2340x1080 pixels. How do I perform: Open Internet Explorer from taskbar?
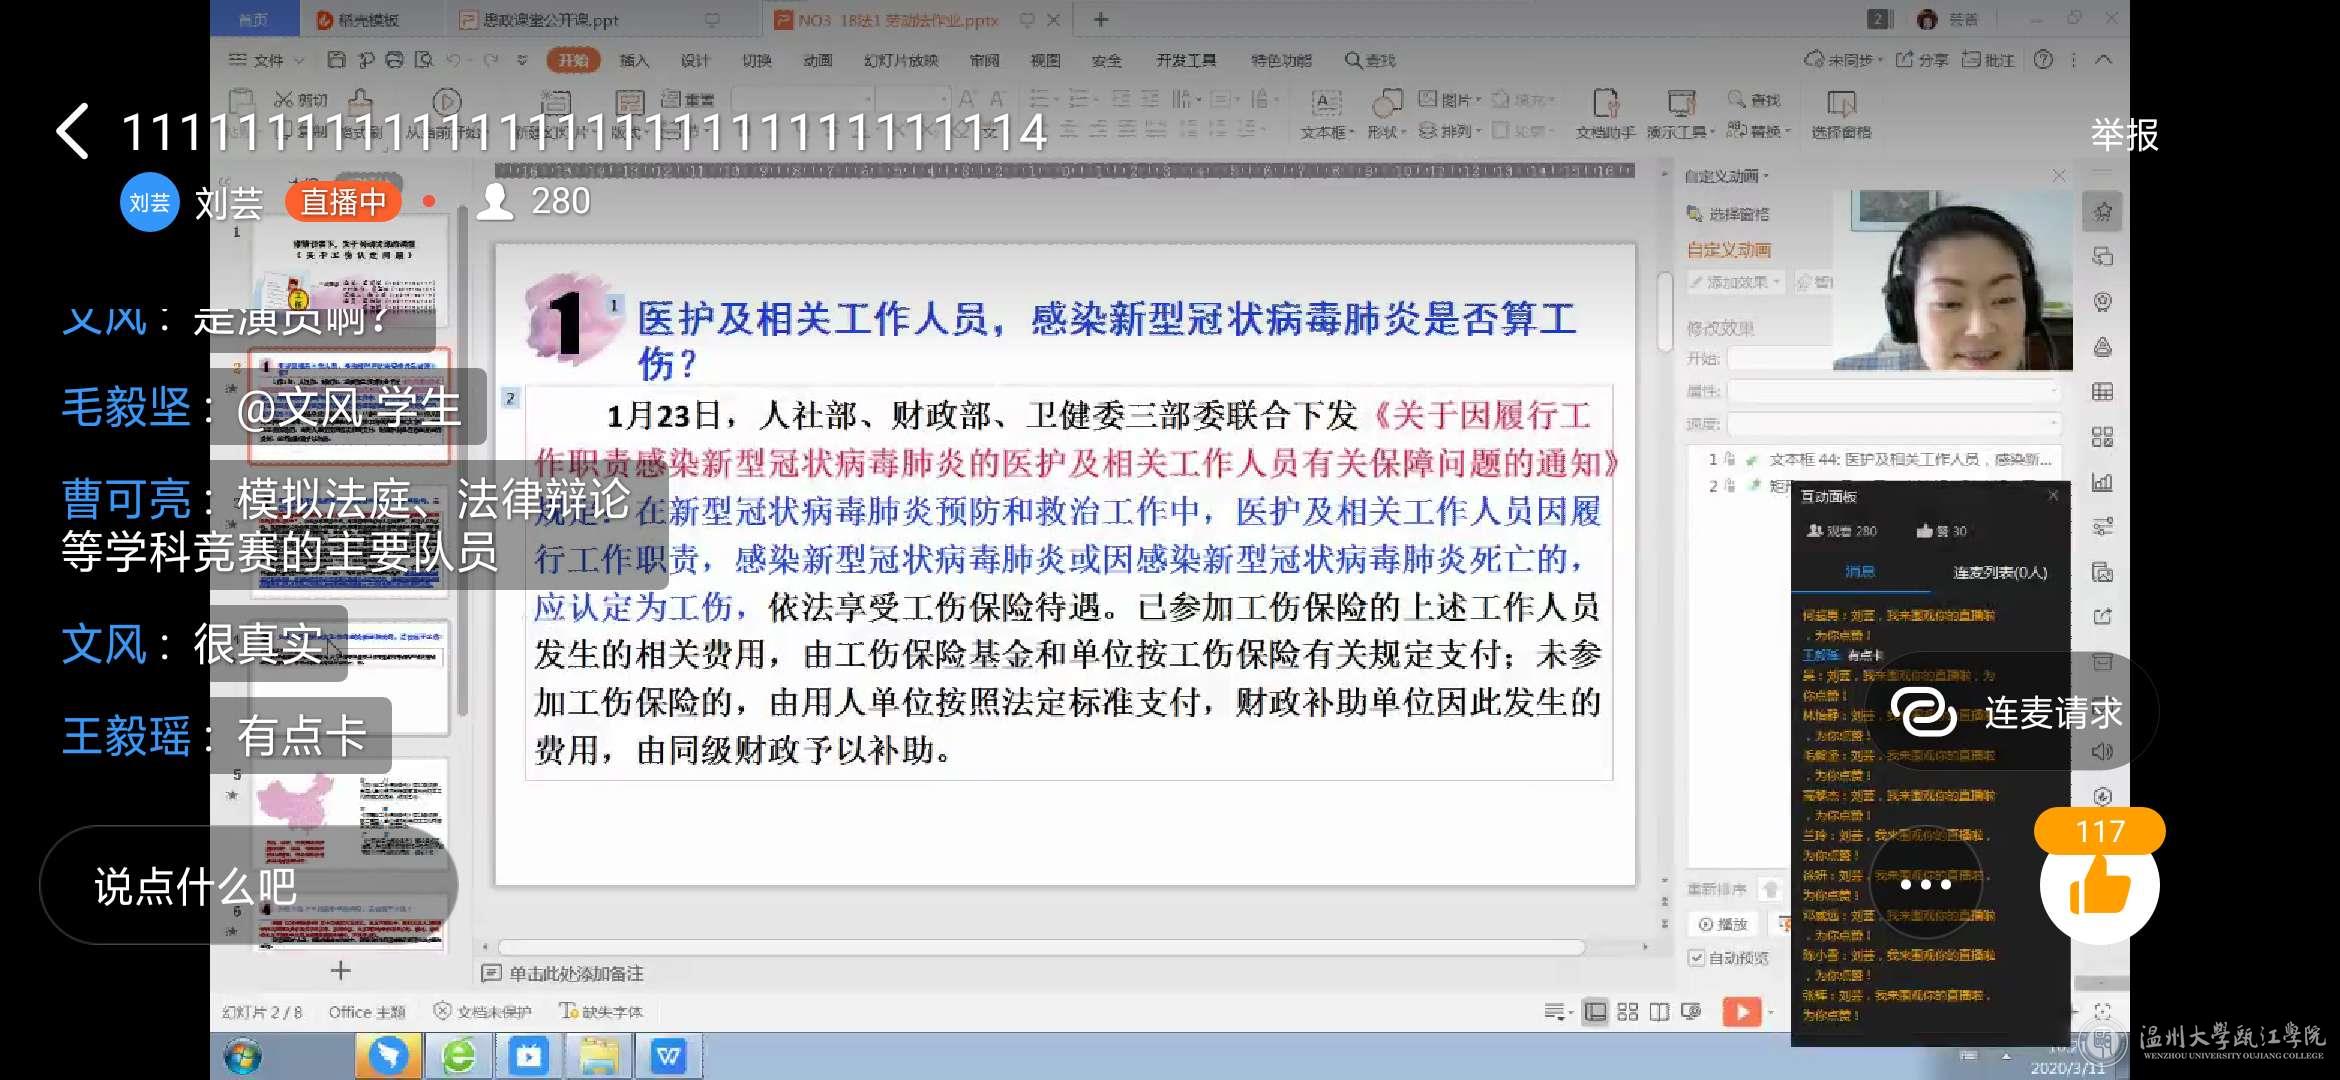coord(459,1057)
